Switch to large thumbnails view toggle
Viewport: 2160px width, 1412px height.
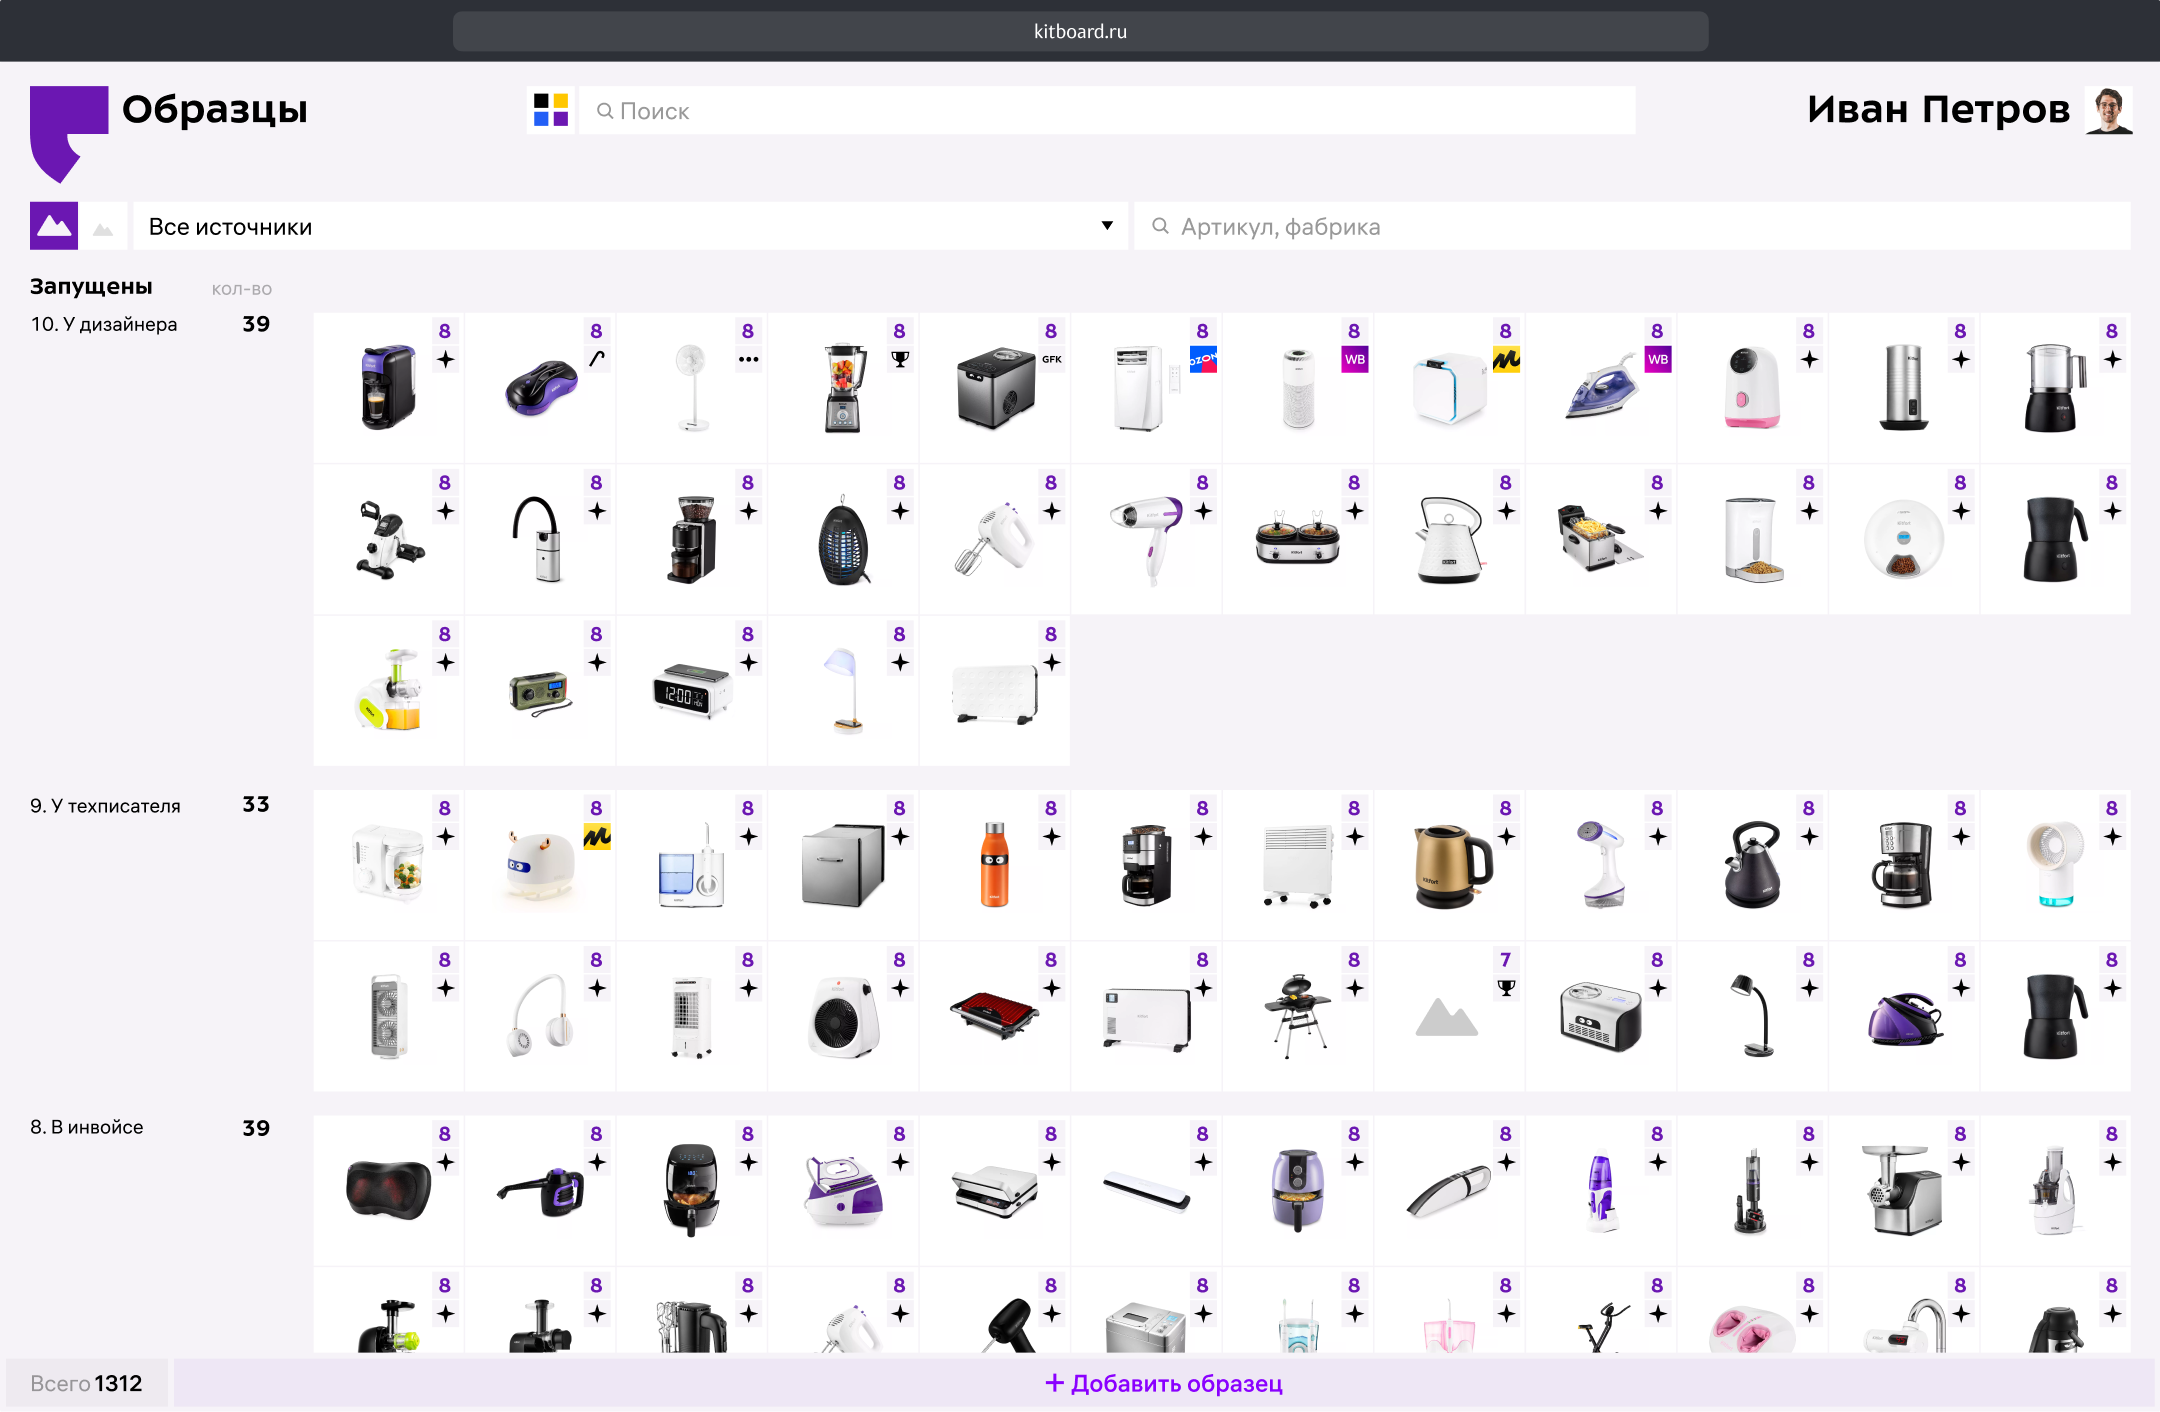(54, 226)
